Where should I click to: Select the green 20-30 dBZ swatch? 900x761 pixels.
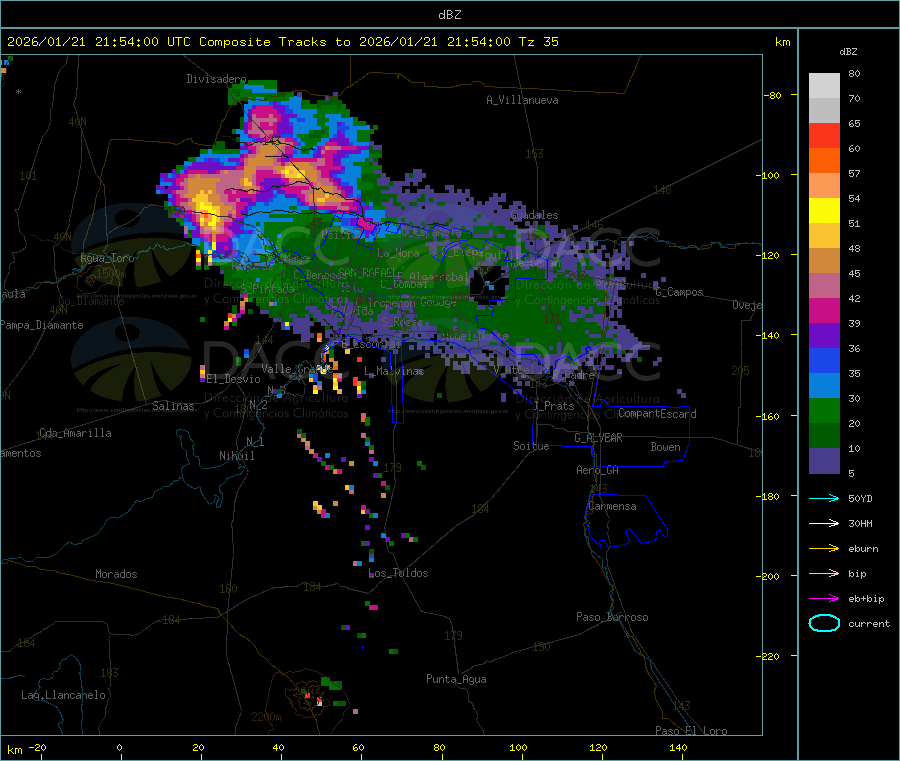pyautogui.click(x=824, y=410)
